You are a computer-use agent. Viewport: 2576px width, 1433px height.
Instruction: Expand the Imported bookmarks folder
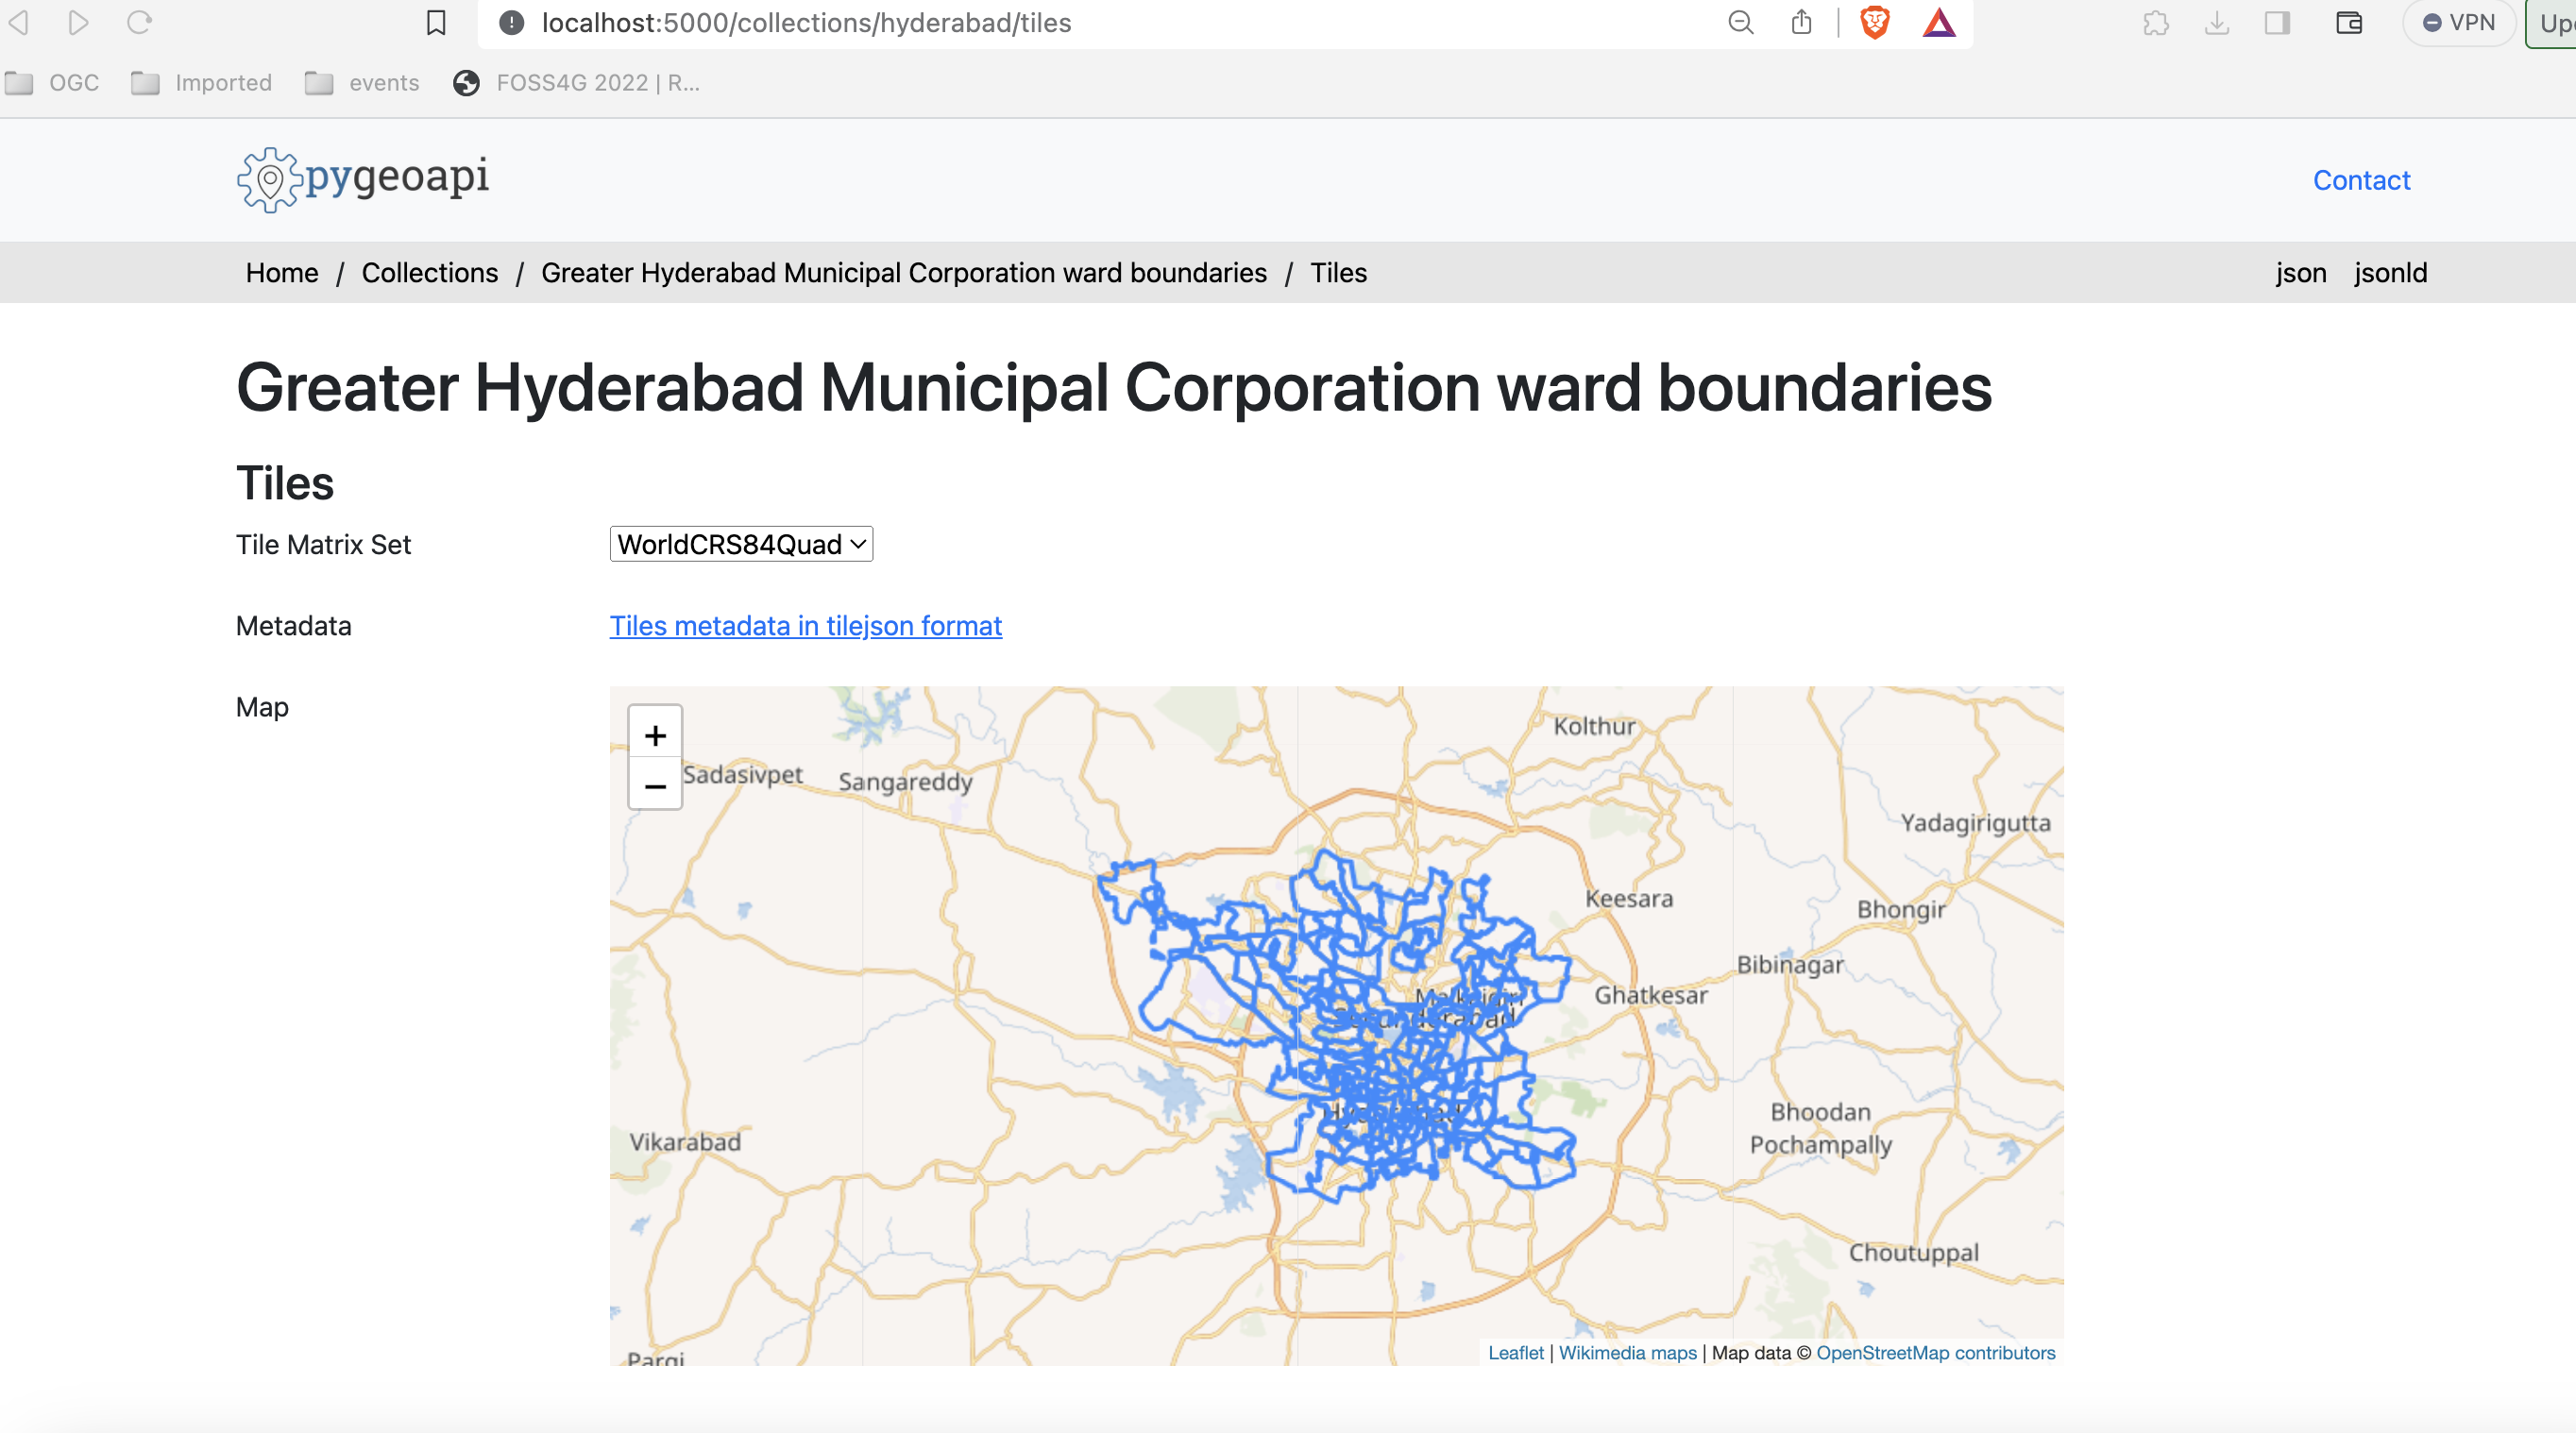pos(203,83)
